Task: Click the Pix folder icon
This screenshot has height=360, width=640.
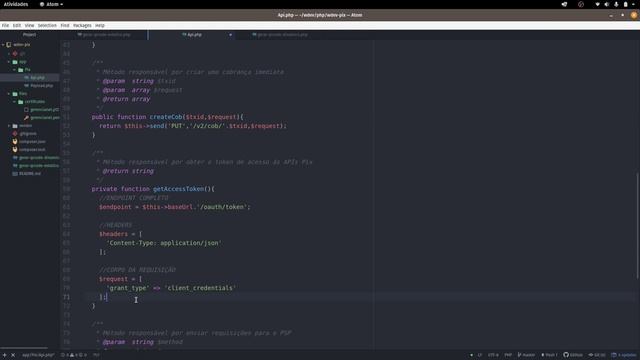Action: click(21, 70)
